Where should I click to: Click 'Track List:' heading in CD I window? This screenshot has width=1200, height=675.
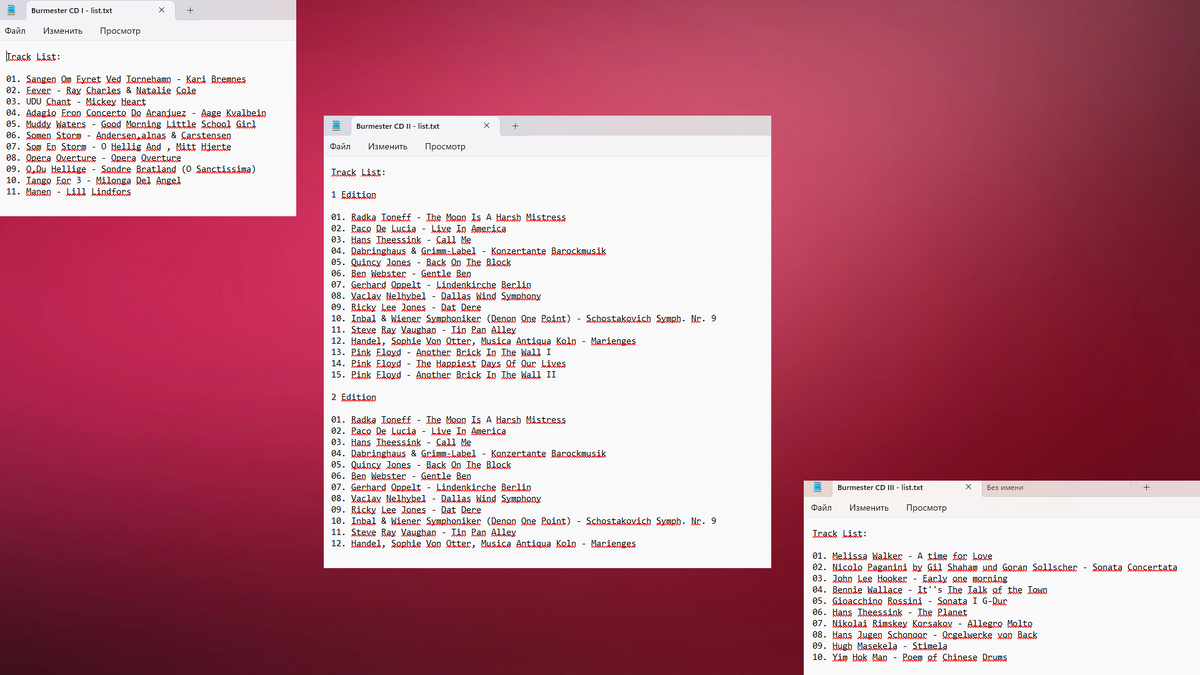coord(33,57)
